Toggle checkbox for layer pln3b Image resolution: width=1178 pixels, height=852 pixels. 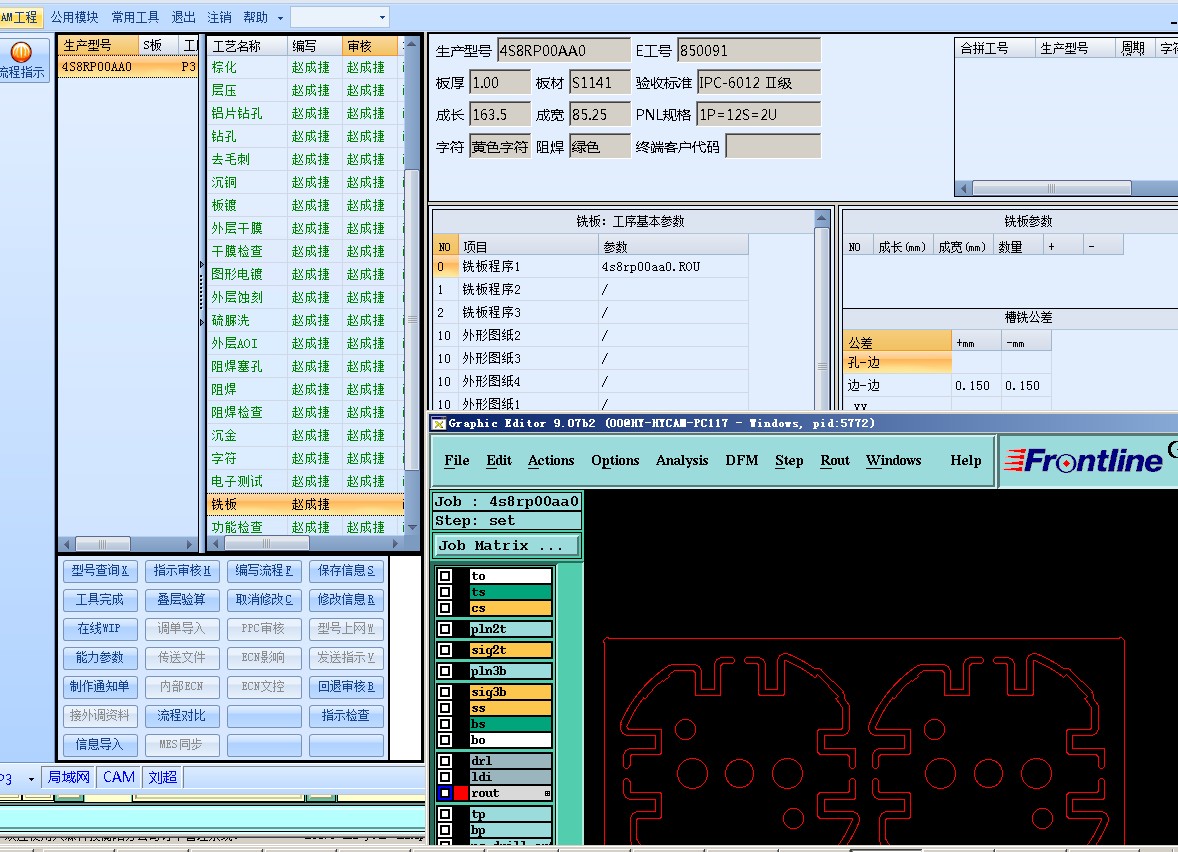pyautogui.click(x=445, y=671)
